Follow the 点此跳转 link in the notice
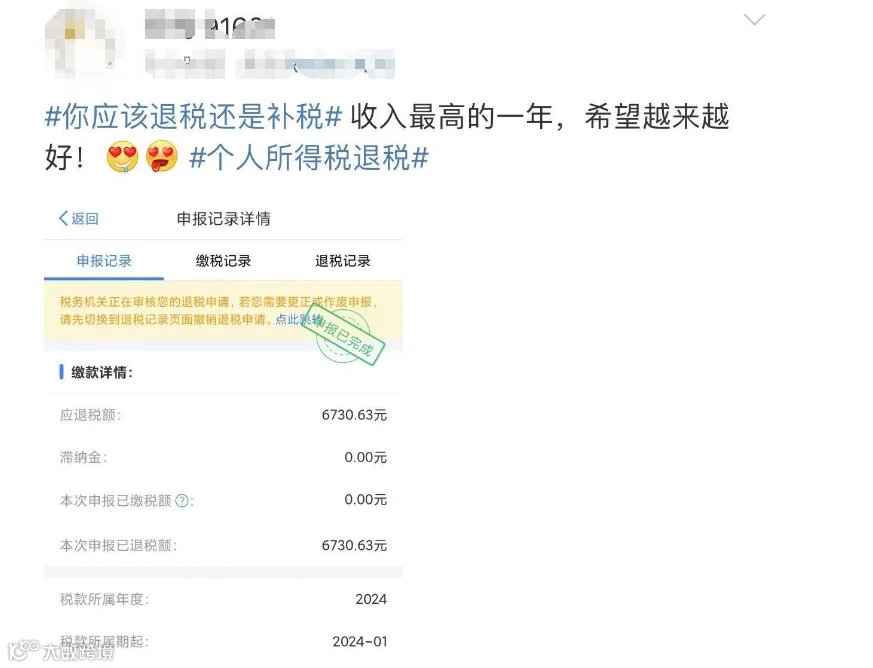The width and height of the screenshot is (873, 668). 299,320
